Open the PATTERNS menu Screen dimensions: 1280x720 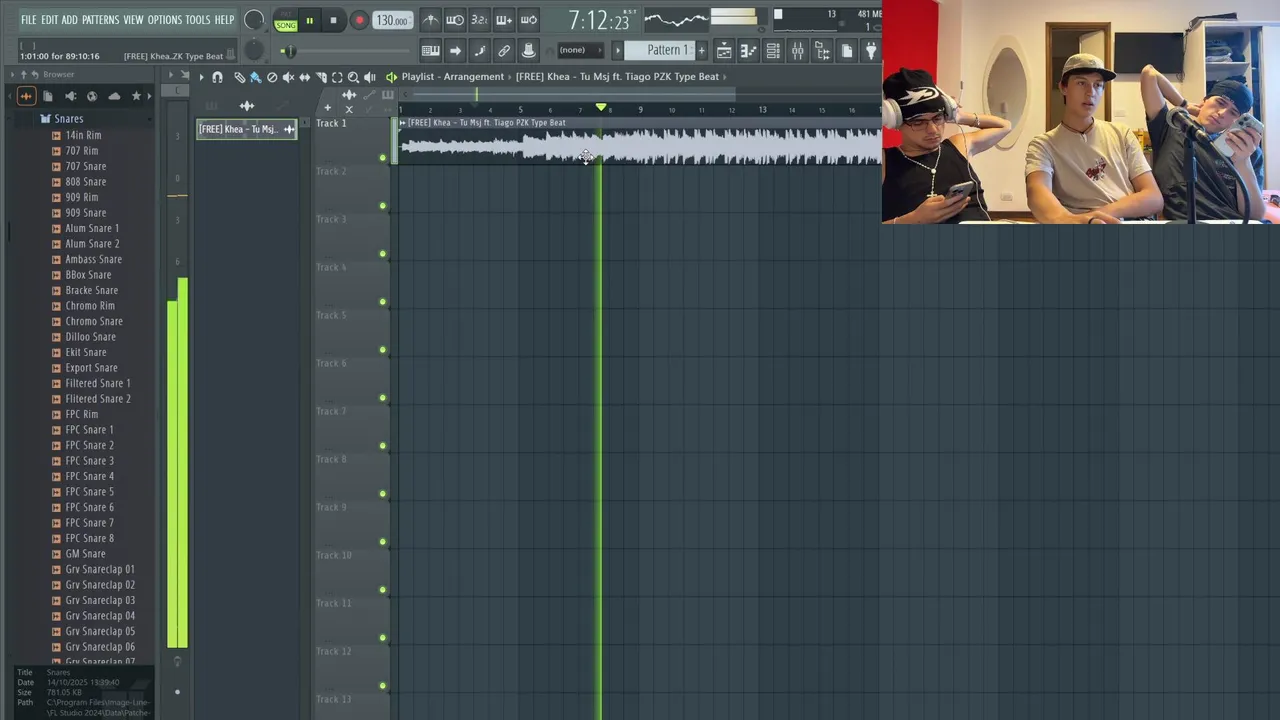(x=100, y=20)
